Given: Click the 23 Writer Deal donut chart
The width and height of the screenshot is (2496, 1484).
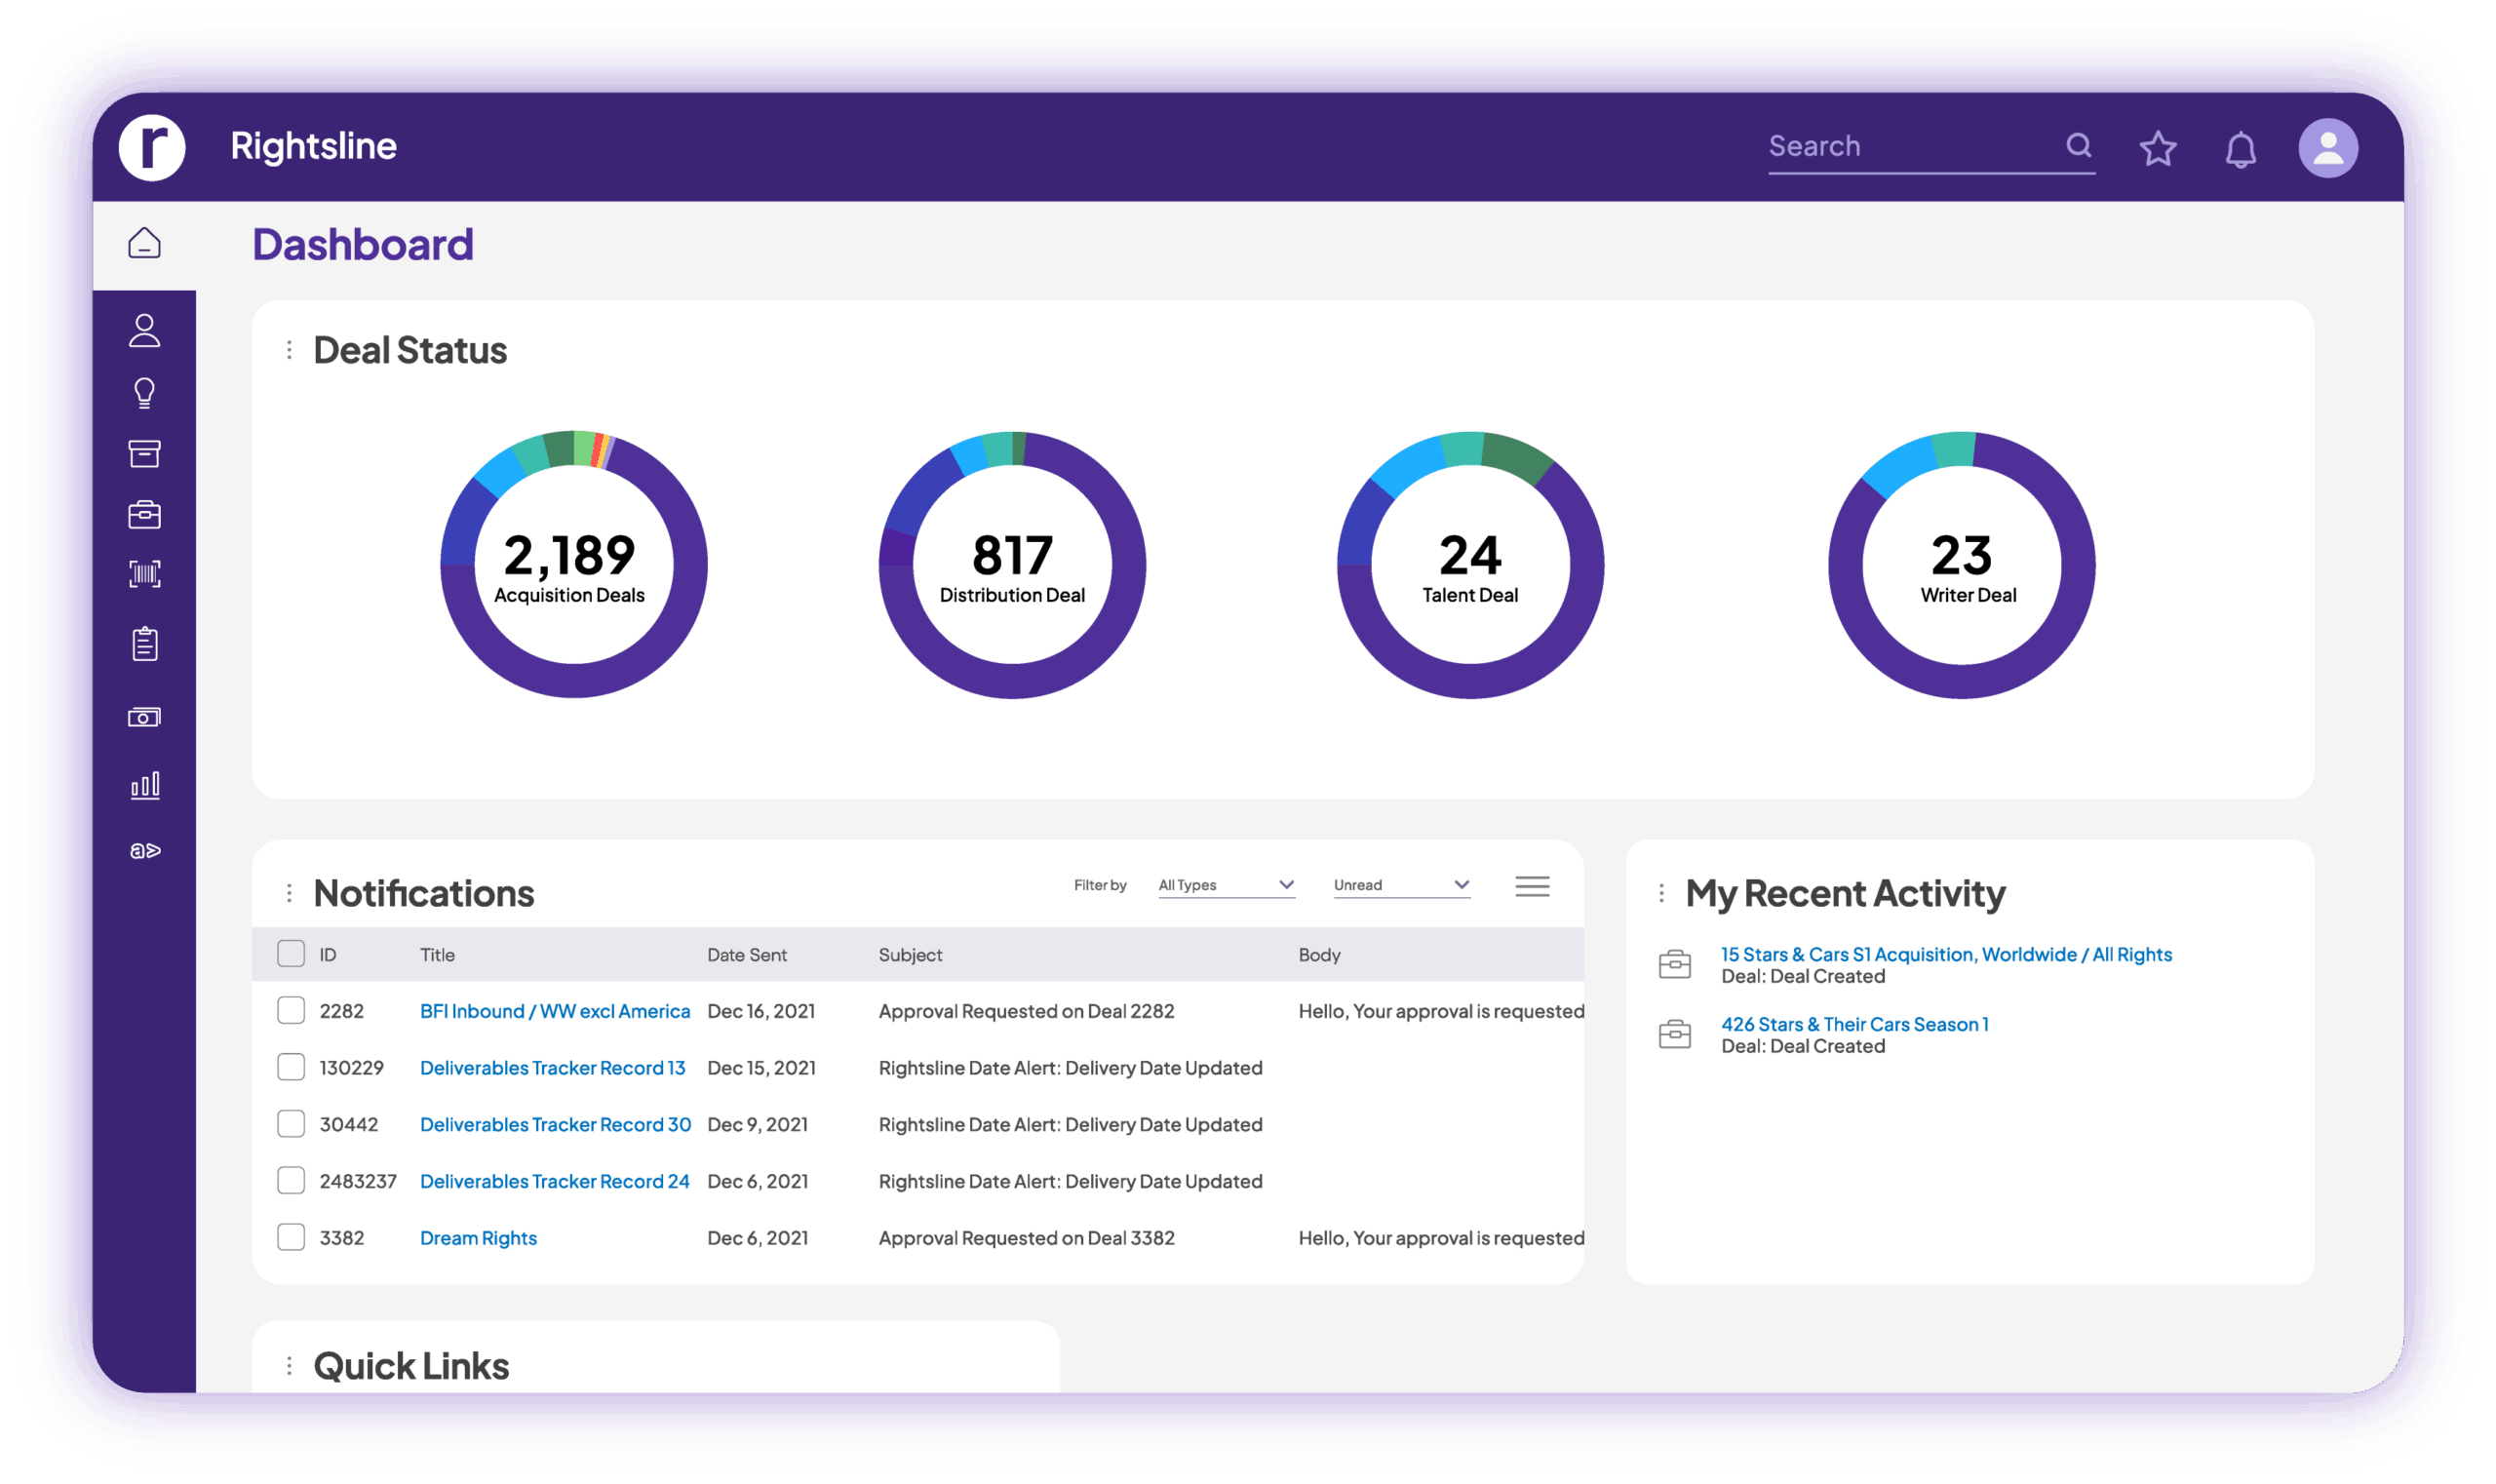Looking at the screenshot, I should (x=1961, y=564).
